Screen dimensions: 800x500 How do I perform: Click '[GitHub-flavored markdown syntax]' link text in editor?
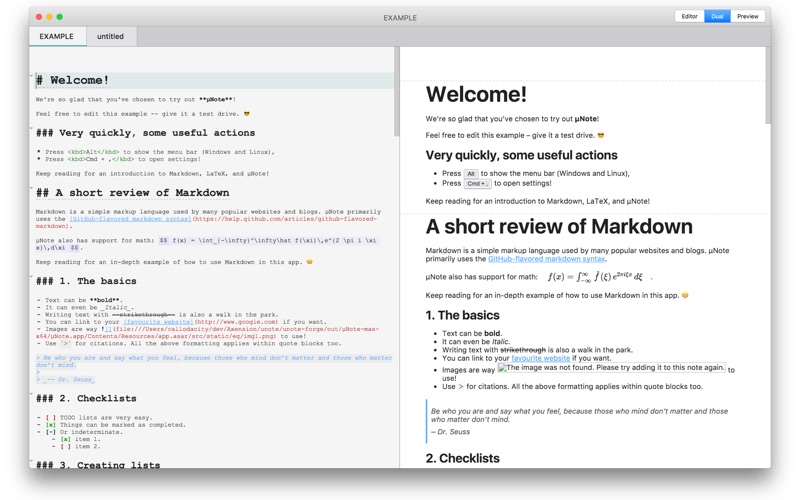coord(130,219)
